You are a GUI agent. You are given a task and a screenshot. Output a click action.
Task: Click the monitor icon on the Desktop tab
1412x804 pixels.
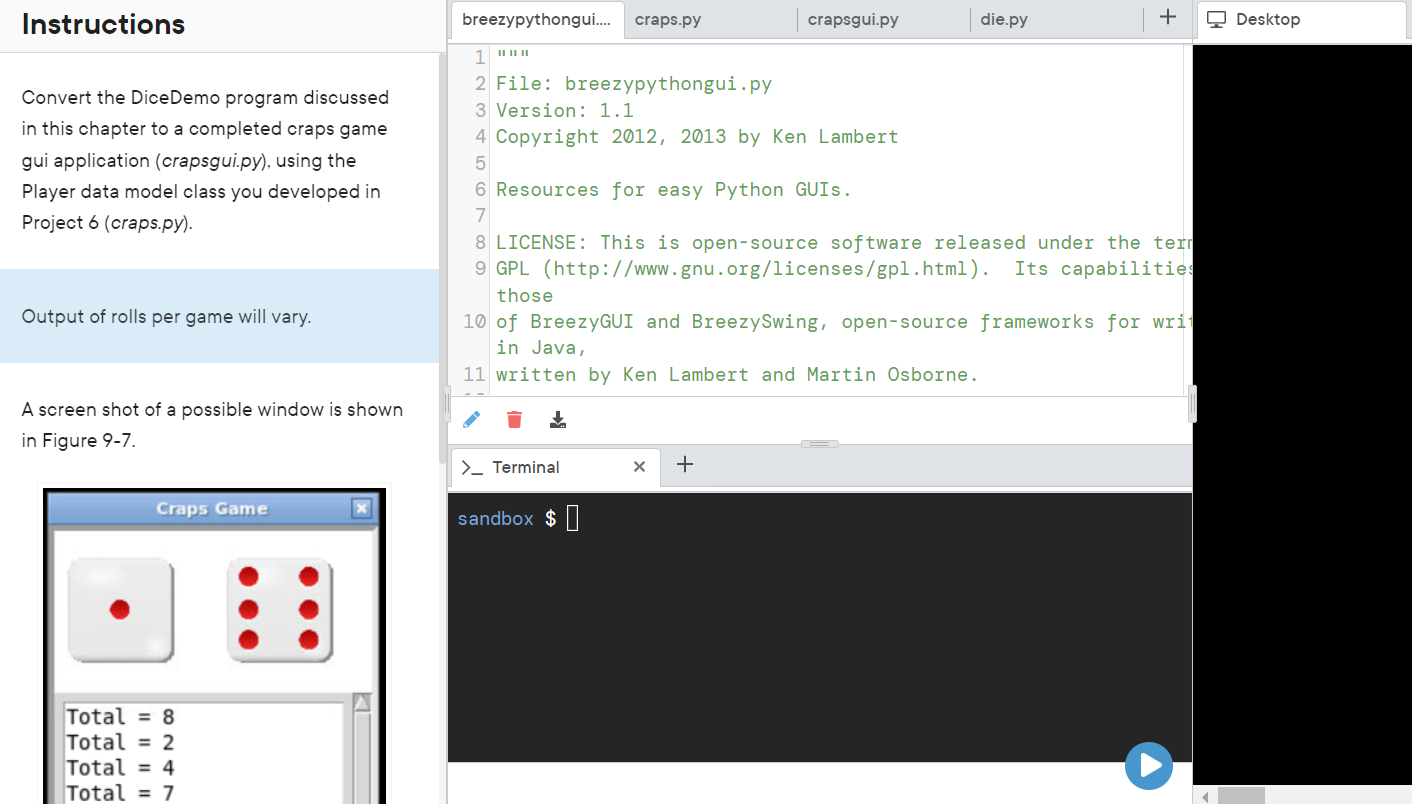[1215, 18]
